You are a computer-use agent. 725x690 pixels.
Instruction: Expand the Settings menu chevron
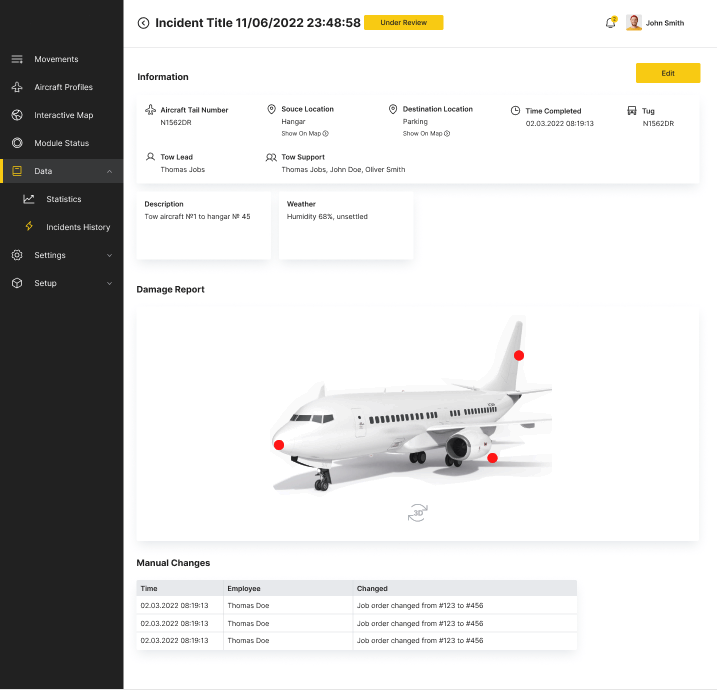click(109, 255)
